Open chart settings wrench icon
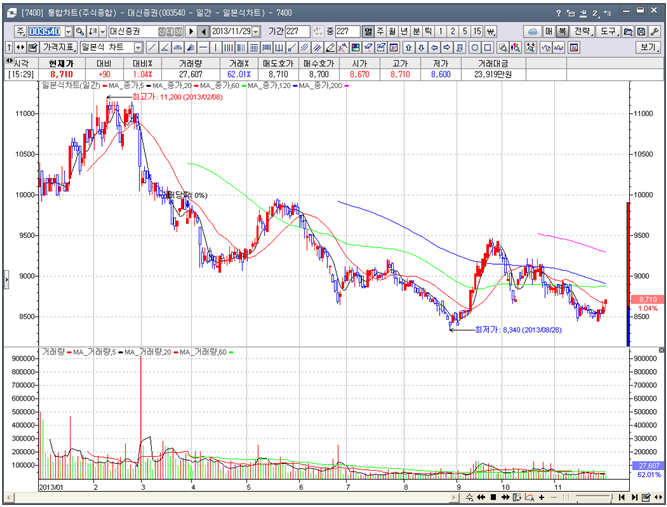The image size is (667, 507). tap(654, 31)
